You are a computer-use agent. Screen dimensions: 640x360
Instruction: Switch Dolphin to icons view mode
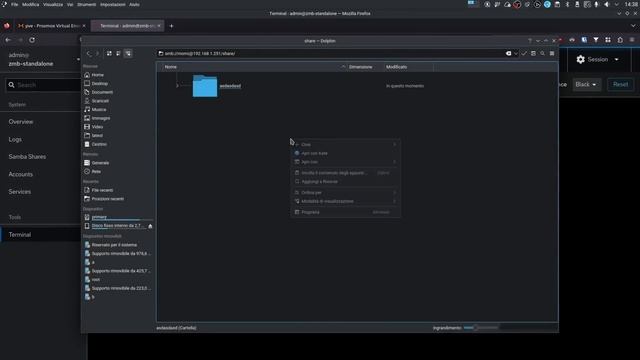click(109, 53)
